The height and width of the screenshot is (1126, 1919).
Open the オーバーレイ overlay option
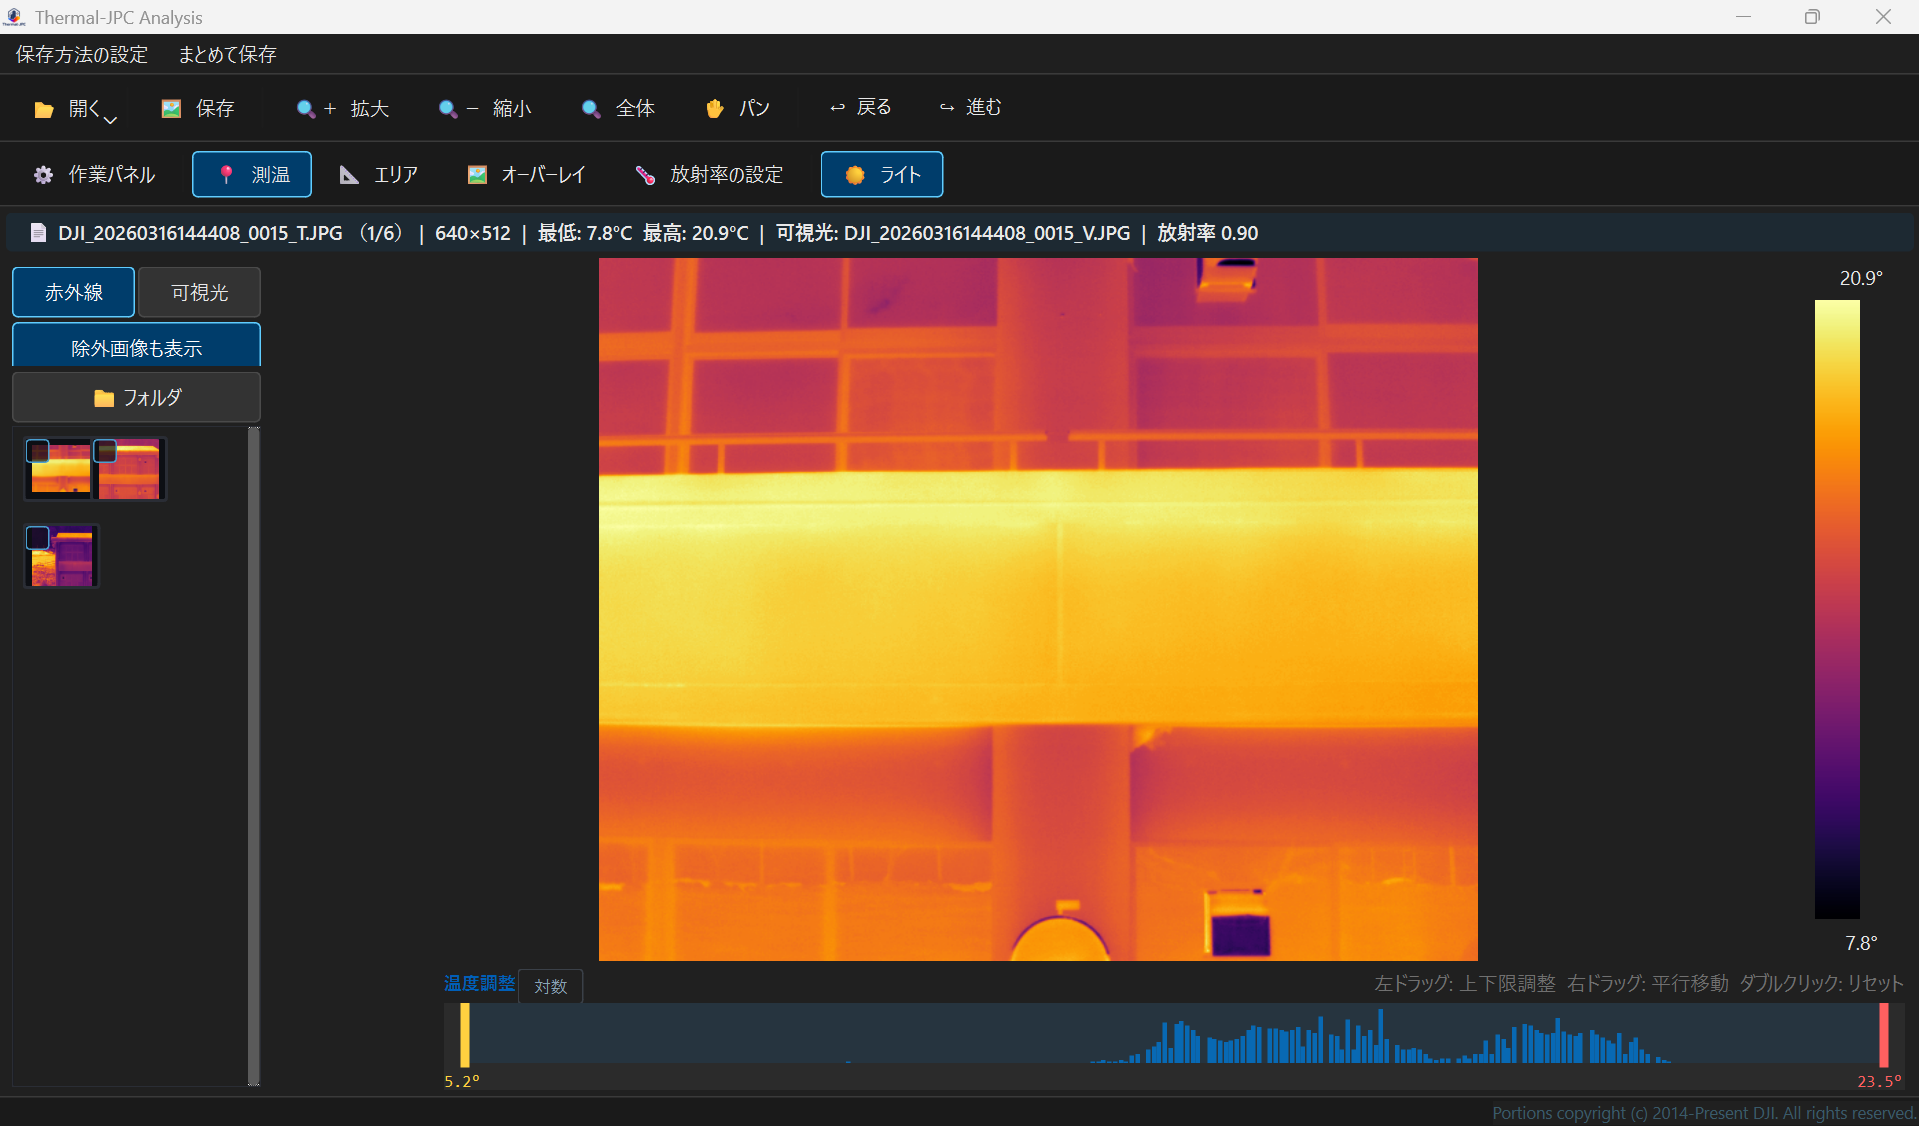pyautogui.click(x=526, y=175)
